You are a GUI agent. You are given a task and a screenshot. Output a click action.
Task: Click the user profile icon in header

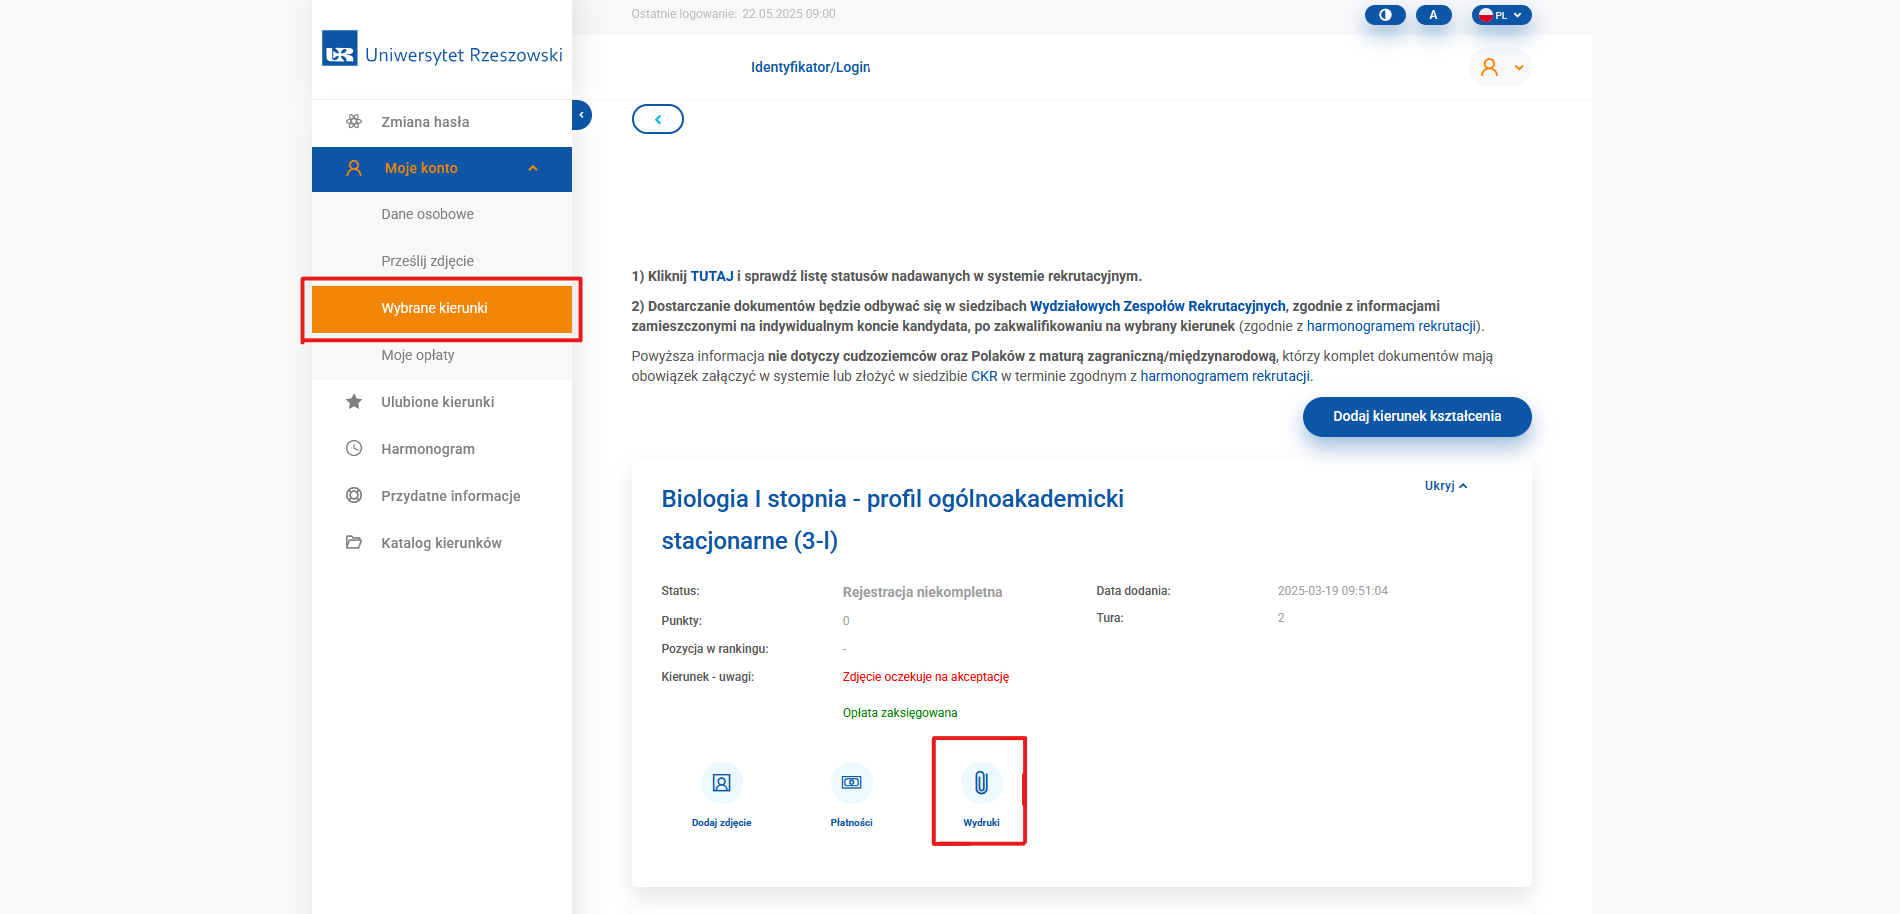pyautogui.click(x=1499, y=67)
